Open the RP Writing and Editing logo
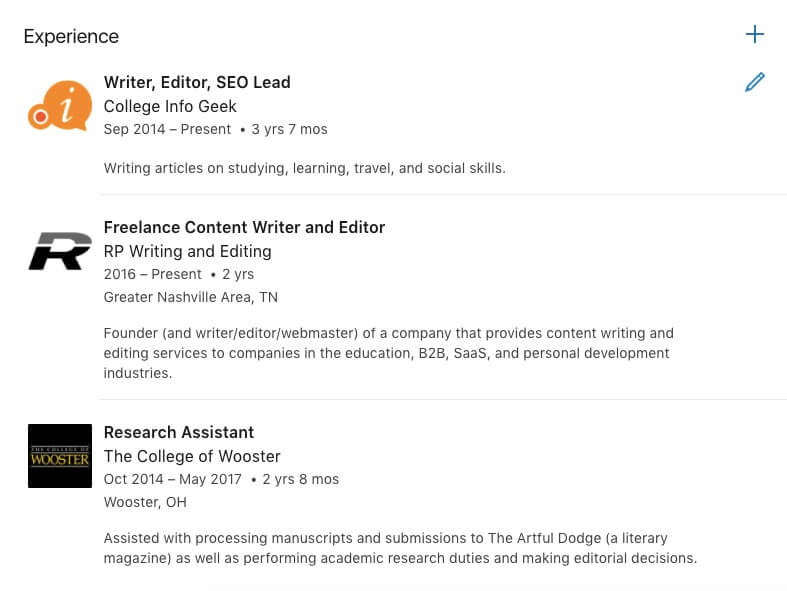Screen dimensions: 787x591 (x=60, y=251)
